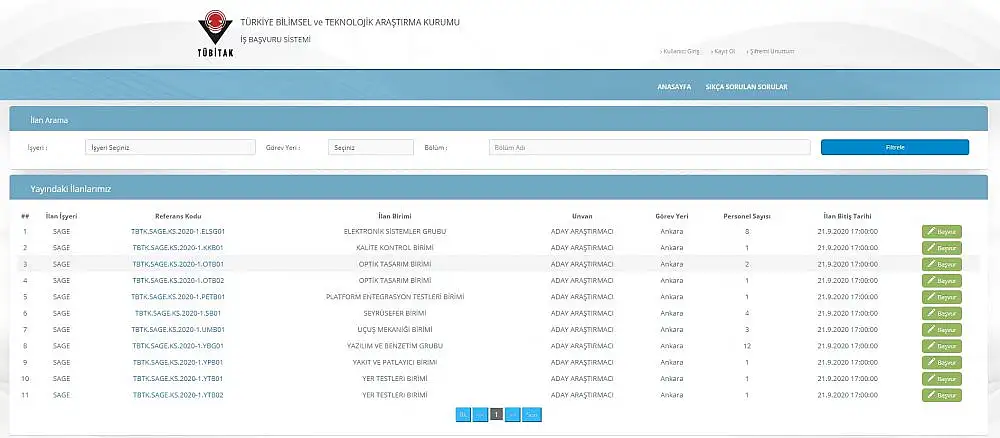Click the TÜBİTAK logo

(216, 33)
